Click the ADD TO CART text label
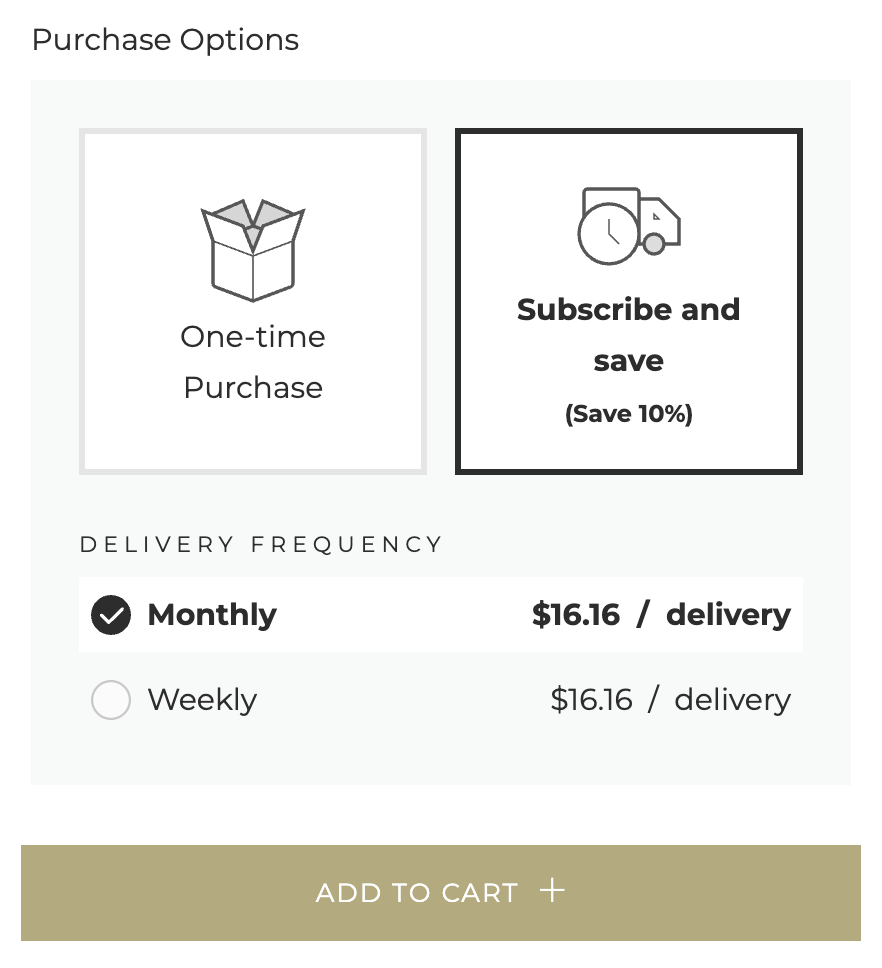The width and height of the screenshot is (882, 968). pos(417,893)
